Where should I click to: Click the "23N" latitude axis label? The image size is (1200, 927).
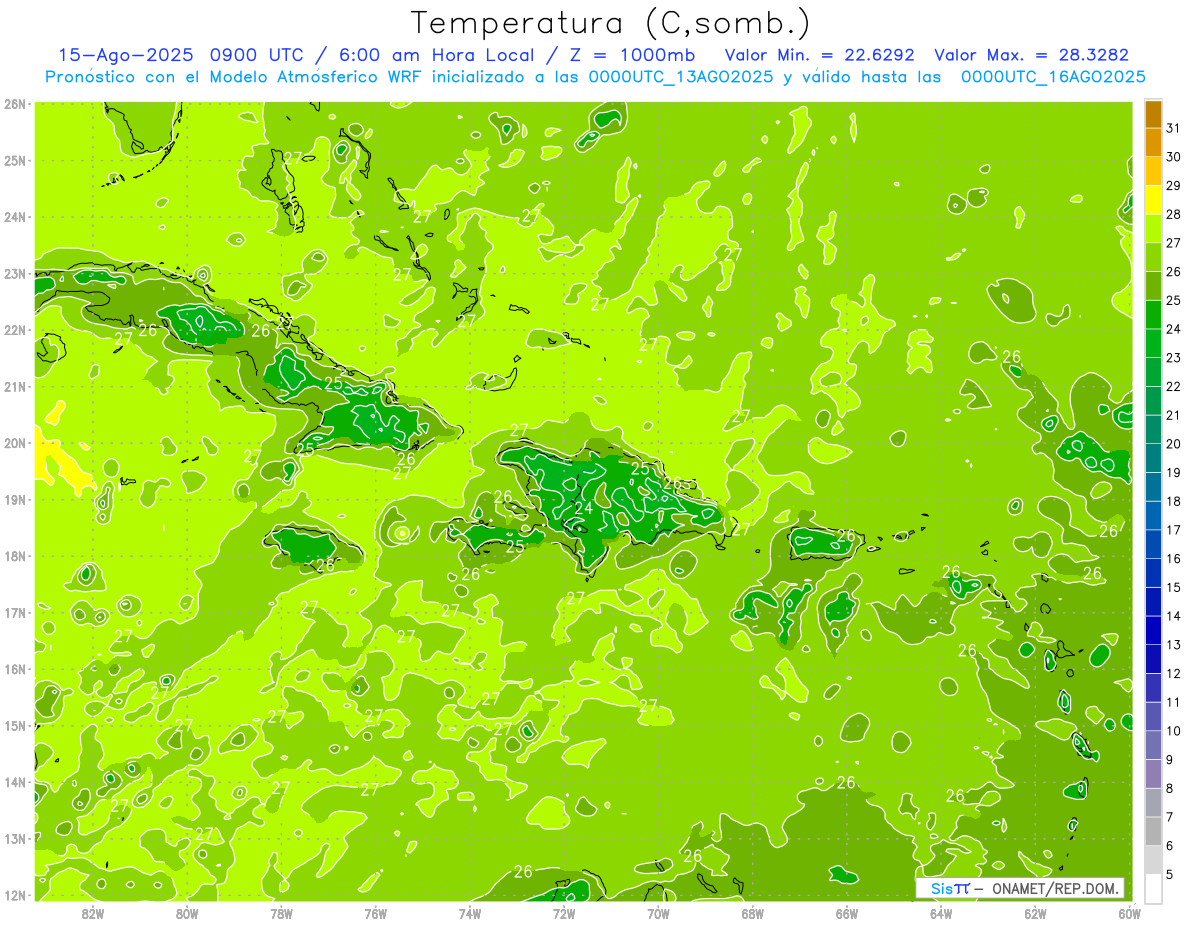click(14, 273)
